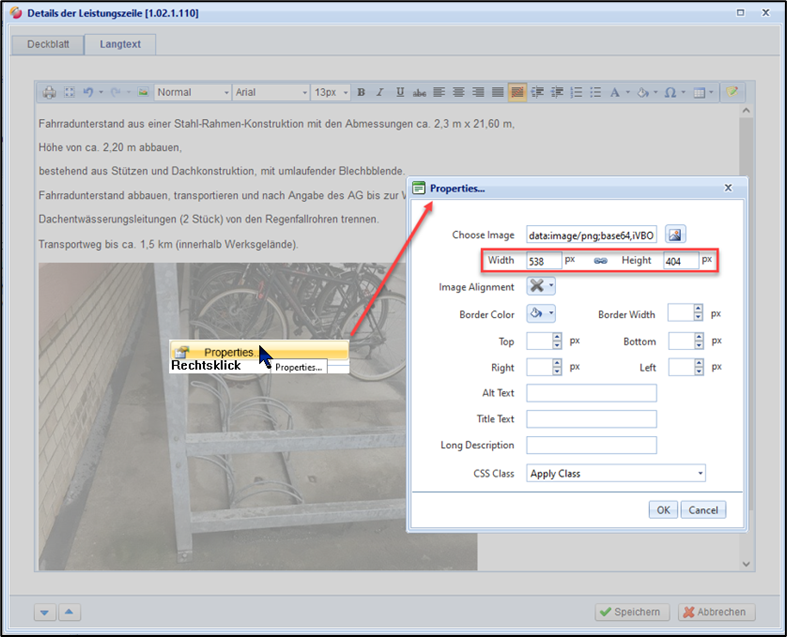Open the Arial font family dropdown

[x=270, y=92]
